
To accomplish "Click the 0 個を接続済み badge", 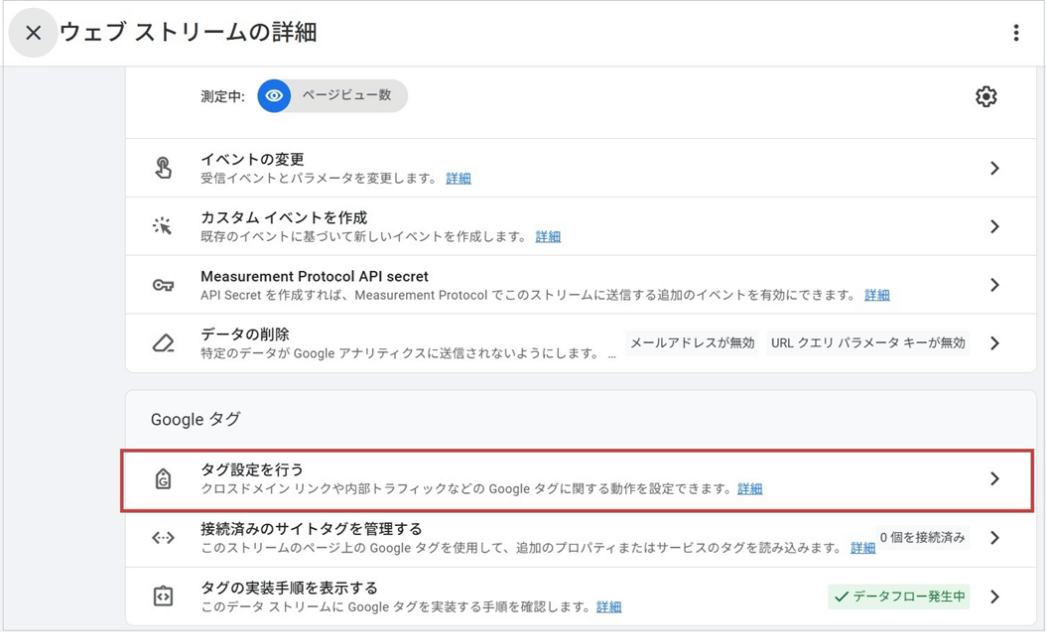I will coord(922,537).
